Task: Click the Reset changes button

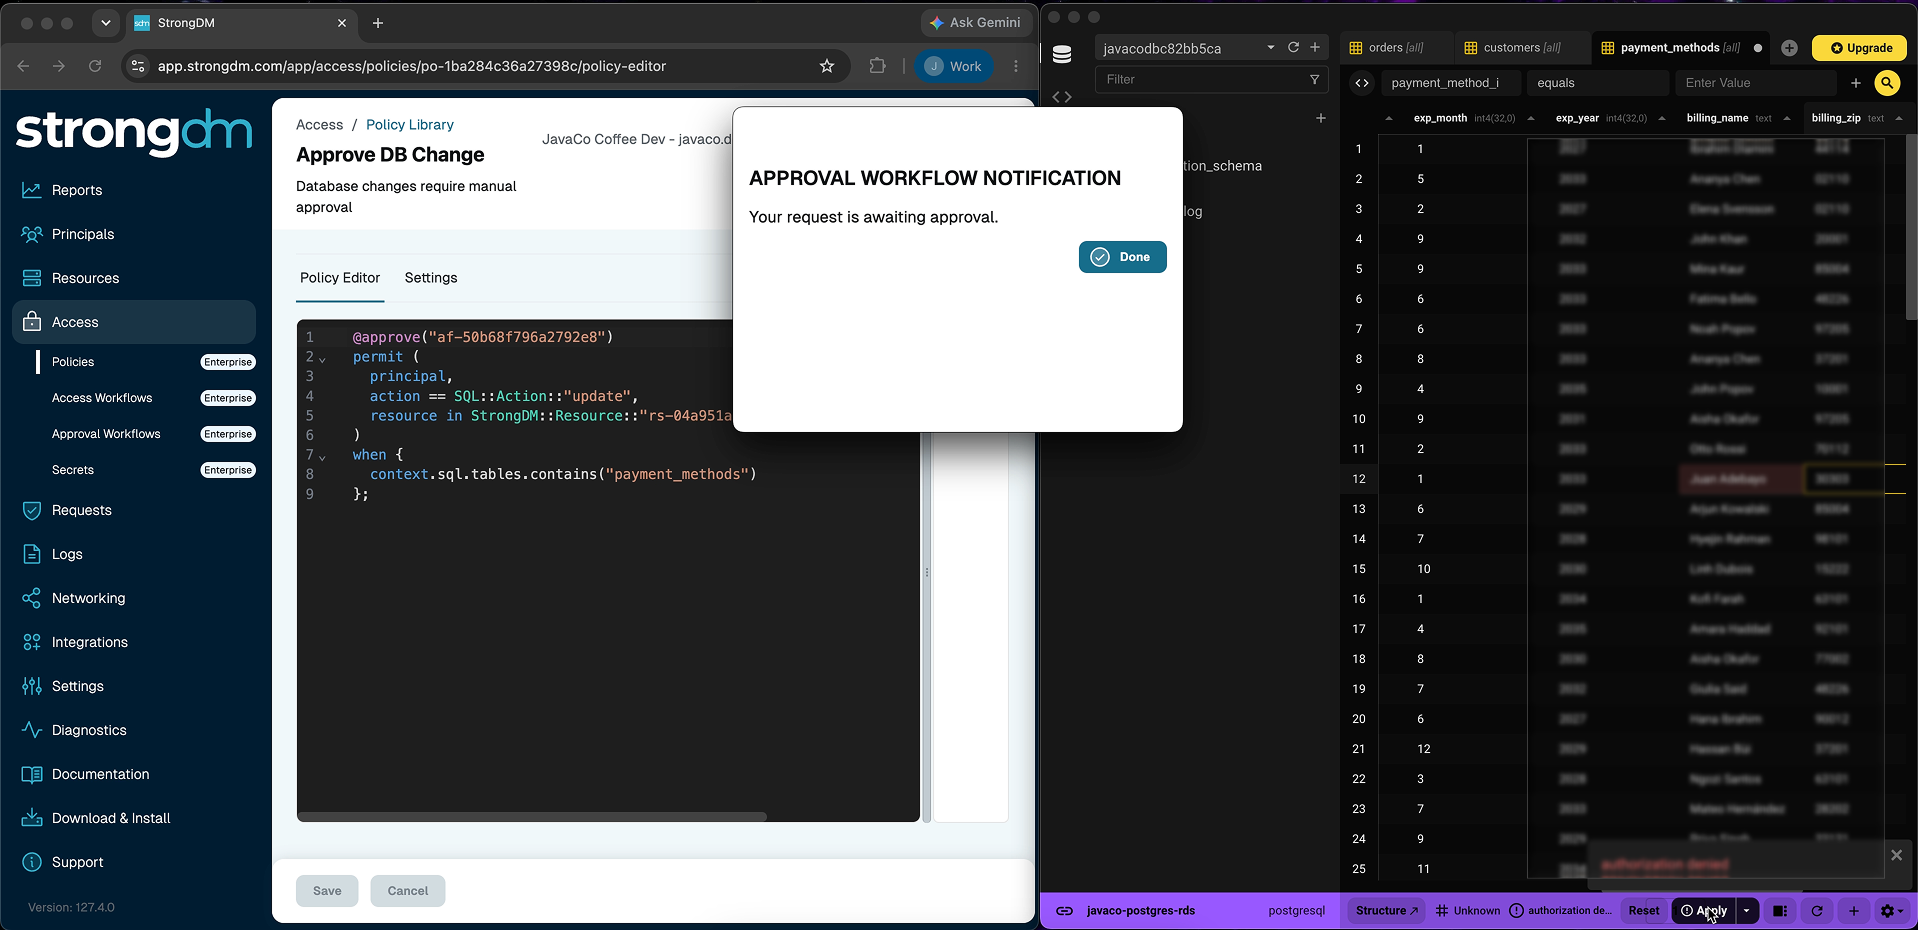Action: point(1643,911)
